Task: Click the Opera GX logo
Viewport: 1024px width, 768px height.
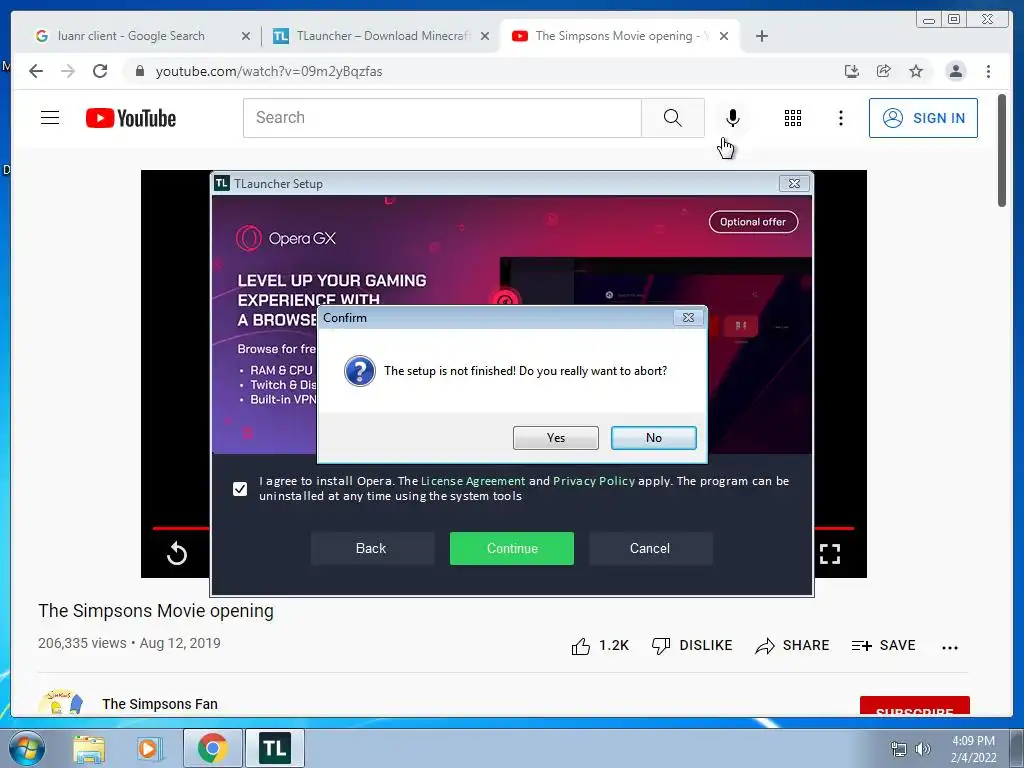Action: click(286, 238)
